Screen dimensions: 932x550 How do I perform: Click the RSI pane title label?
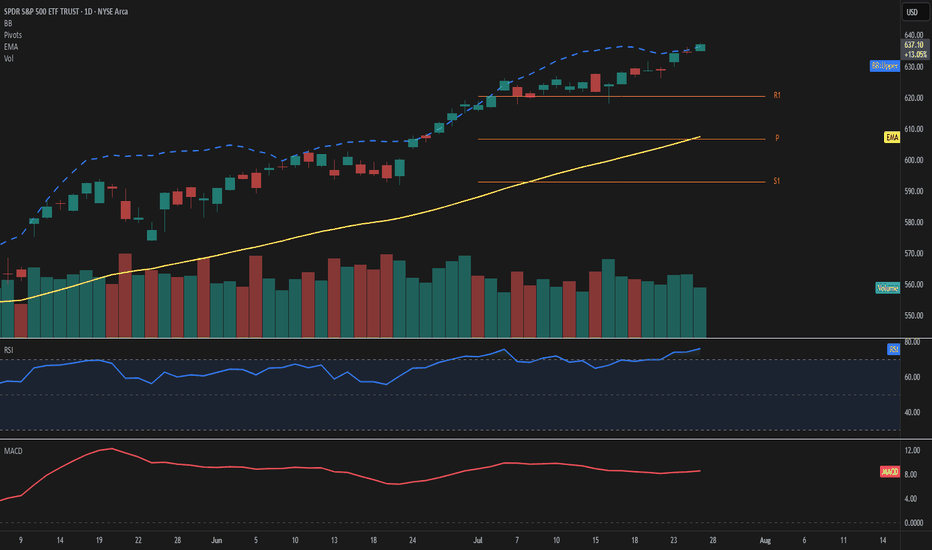[8, 350]
